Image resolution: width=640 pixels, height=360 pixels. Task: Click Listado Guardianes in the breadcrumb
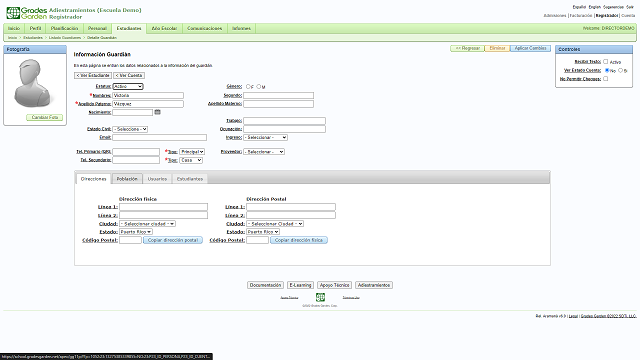(x=65, y=38)
